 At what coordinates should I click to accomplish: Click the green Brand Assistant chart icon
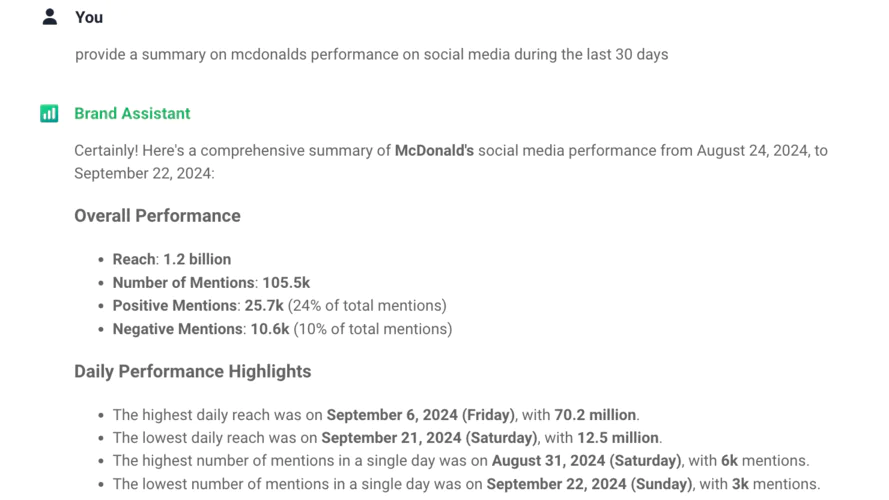point(49,114)
